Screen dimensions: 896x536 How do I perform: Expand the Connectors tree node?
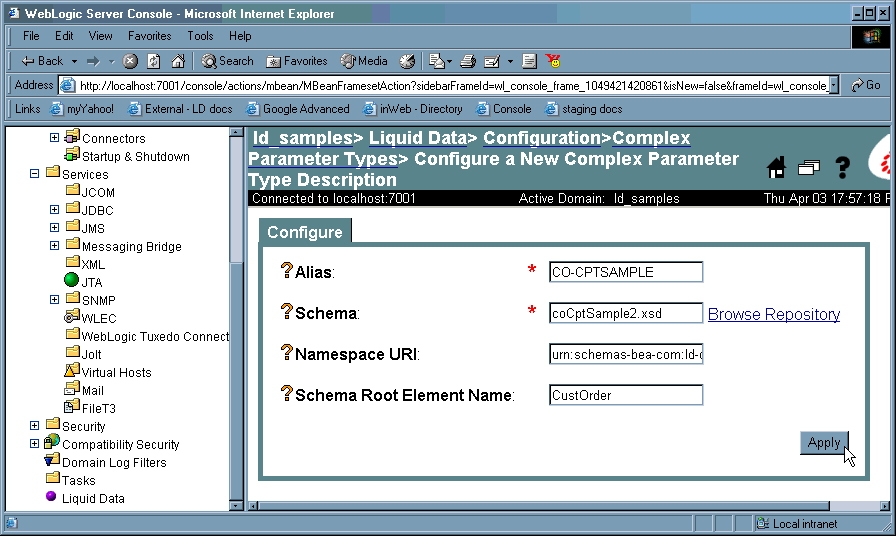click(54, 138)
